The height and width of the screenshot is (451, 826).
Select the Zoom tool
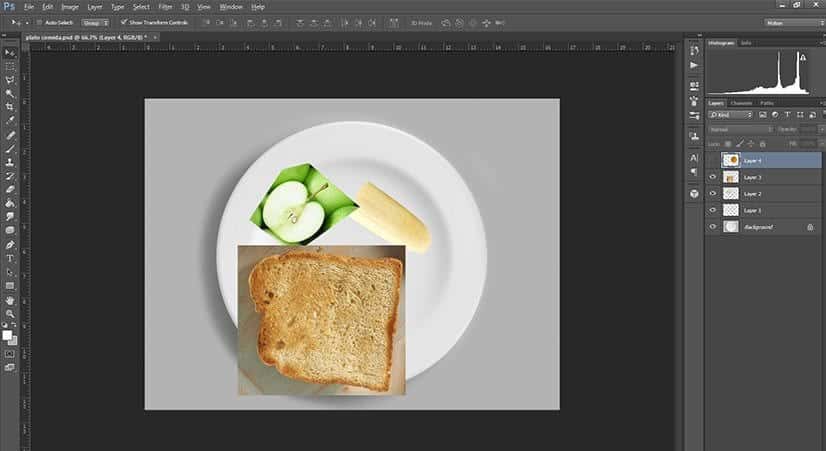[x=10, y=314]
